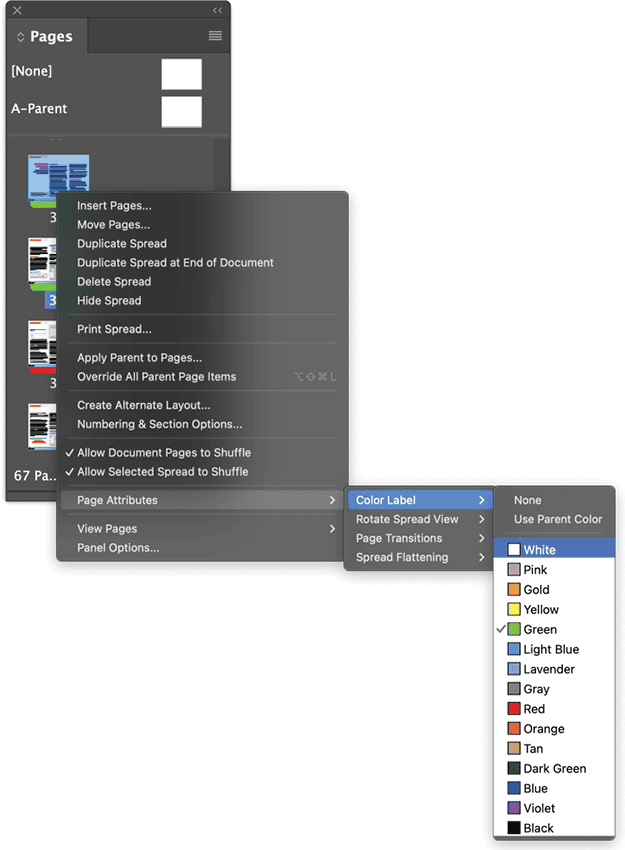Viewport: 625px width, 850px height.
Task: Close the Pages panel with X icon
Action: coord(17,10)
